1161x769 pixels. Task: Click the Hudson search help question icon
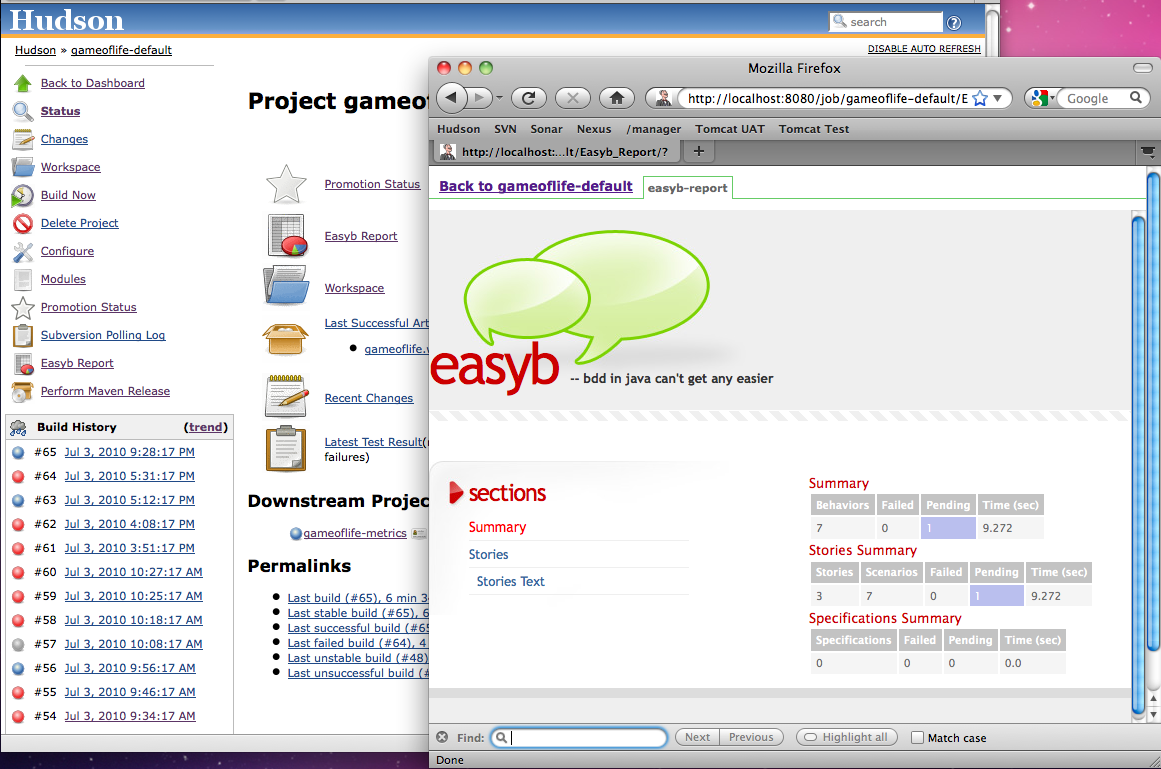(x=954, y=23)
